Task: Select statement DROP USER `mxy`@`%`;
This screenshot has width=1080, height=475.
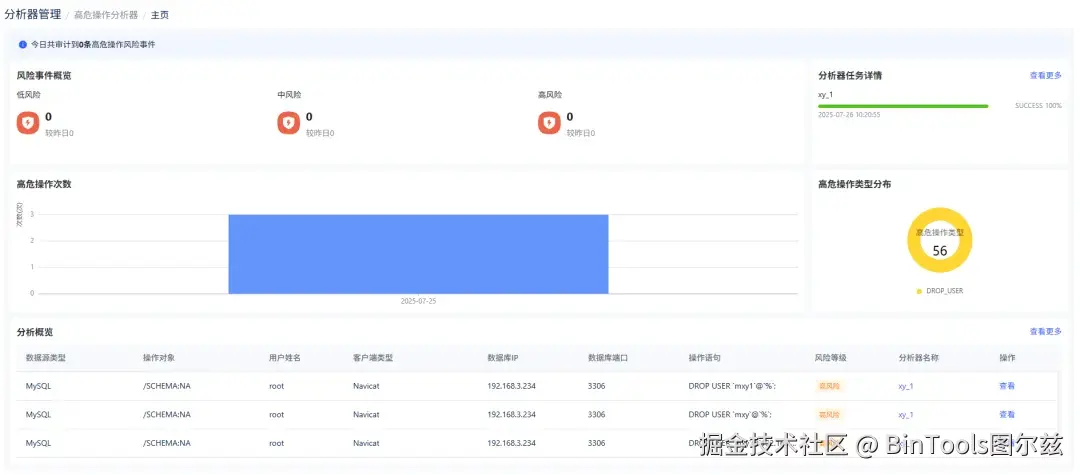Action: (x=729, y=415)
